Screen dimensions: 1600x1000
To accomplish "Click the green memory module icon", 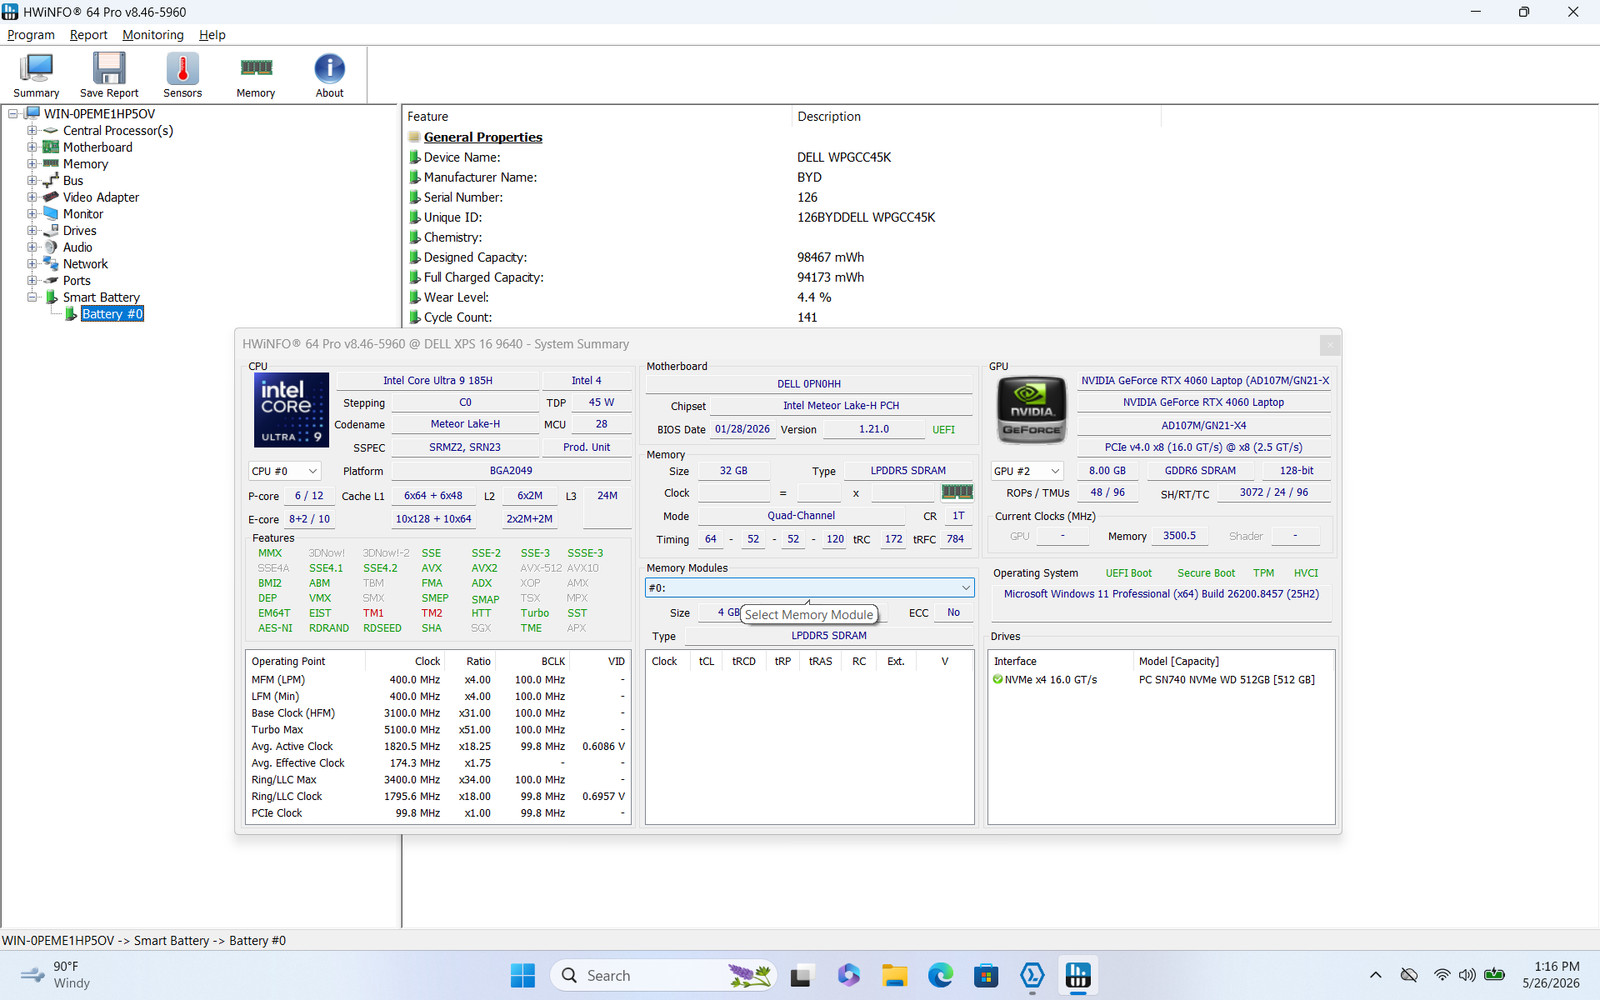I will tap(957, 492).
